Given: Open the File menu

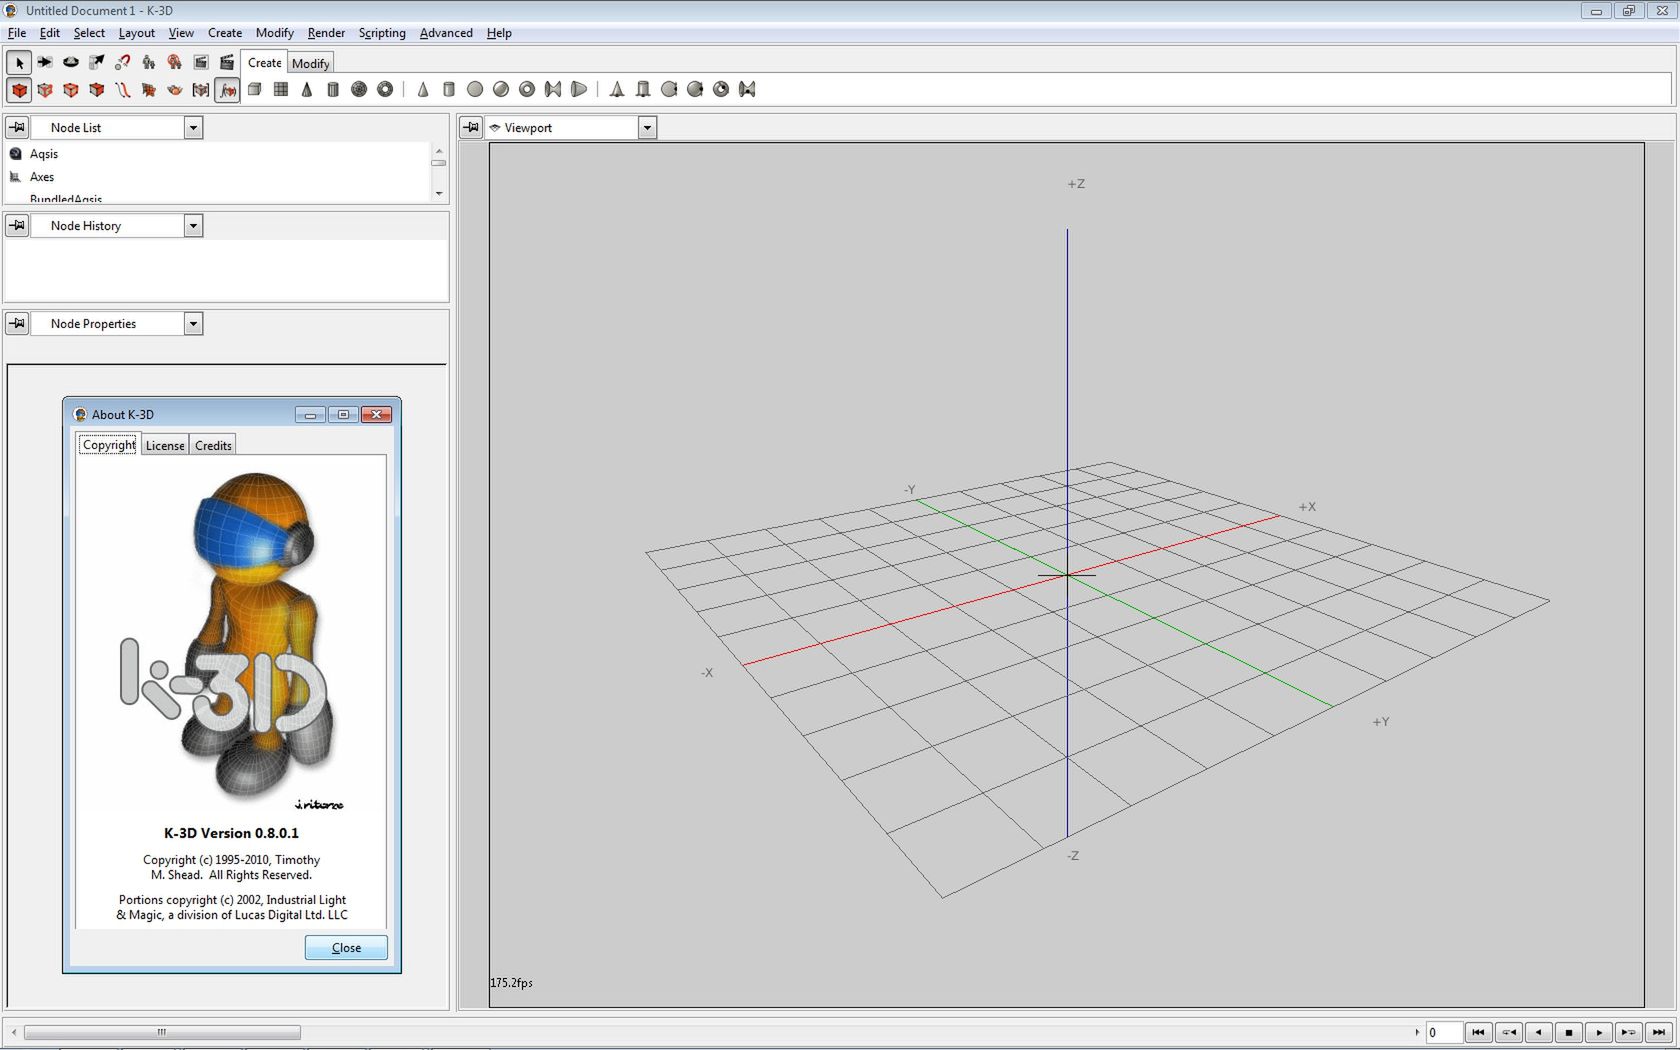Looking at the screenshot, I should [x=17, y=33].
